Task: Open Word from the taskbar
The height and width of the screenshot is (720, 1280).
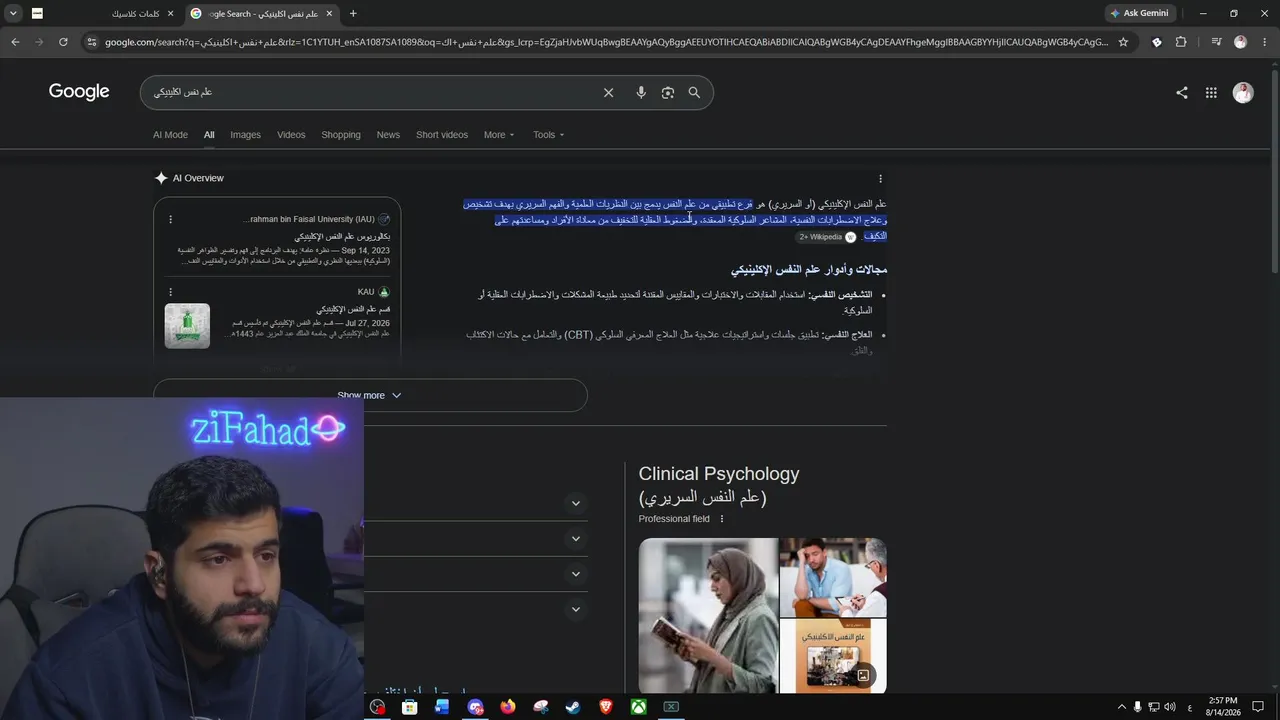Action: click(442, 707)
